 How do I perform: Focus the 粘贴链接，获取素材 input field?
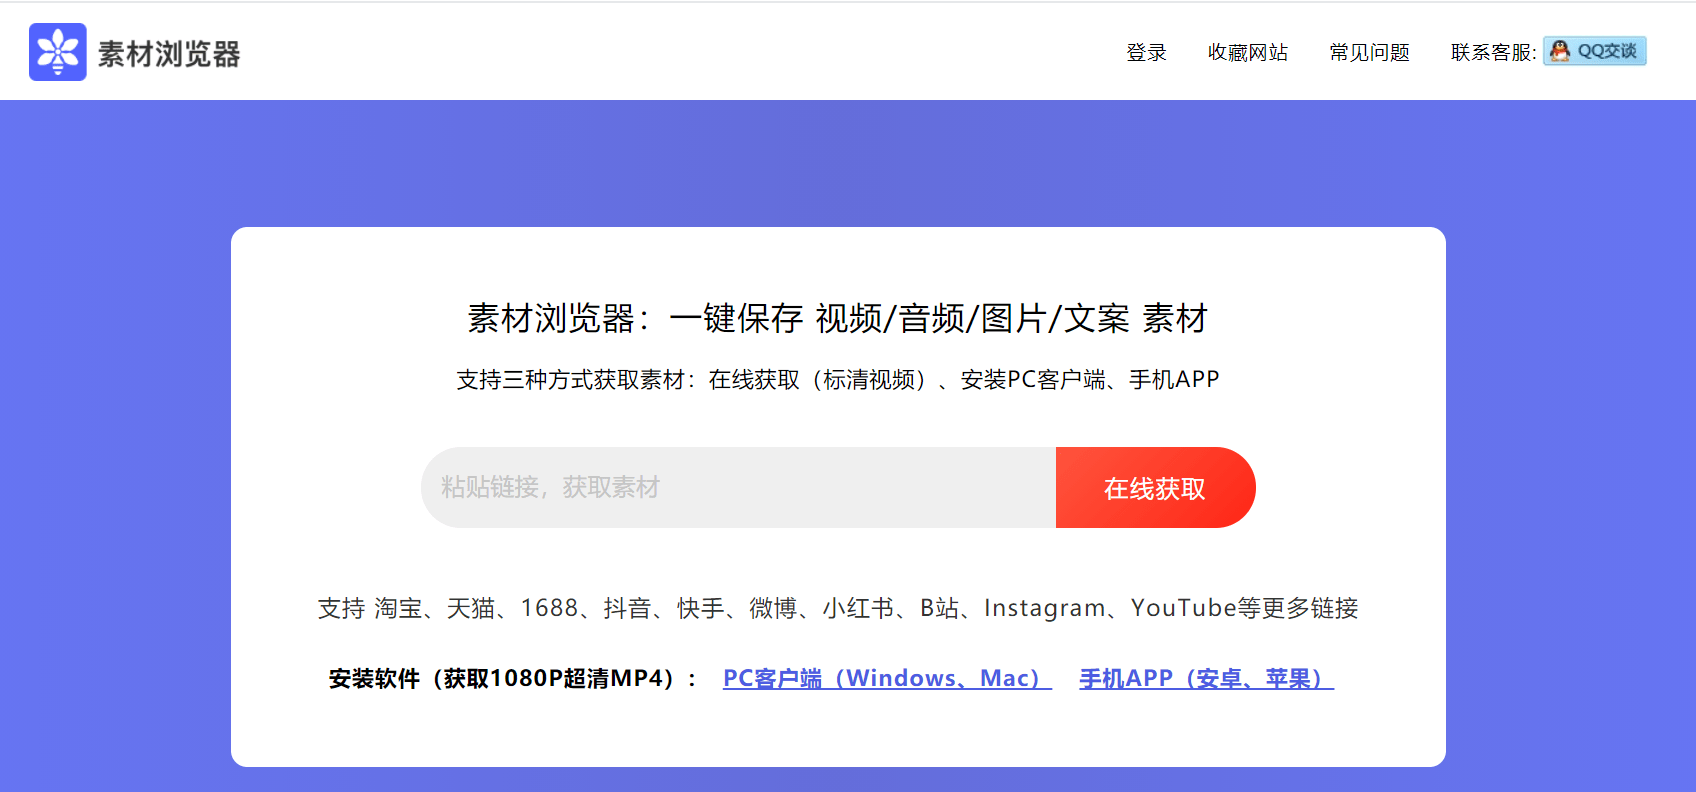click(739, 488)
